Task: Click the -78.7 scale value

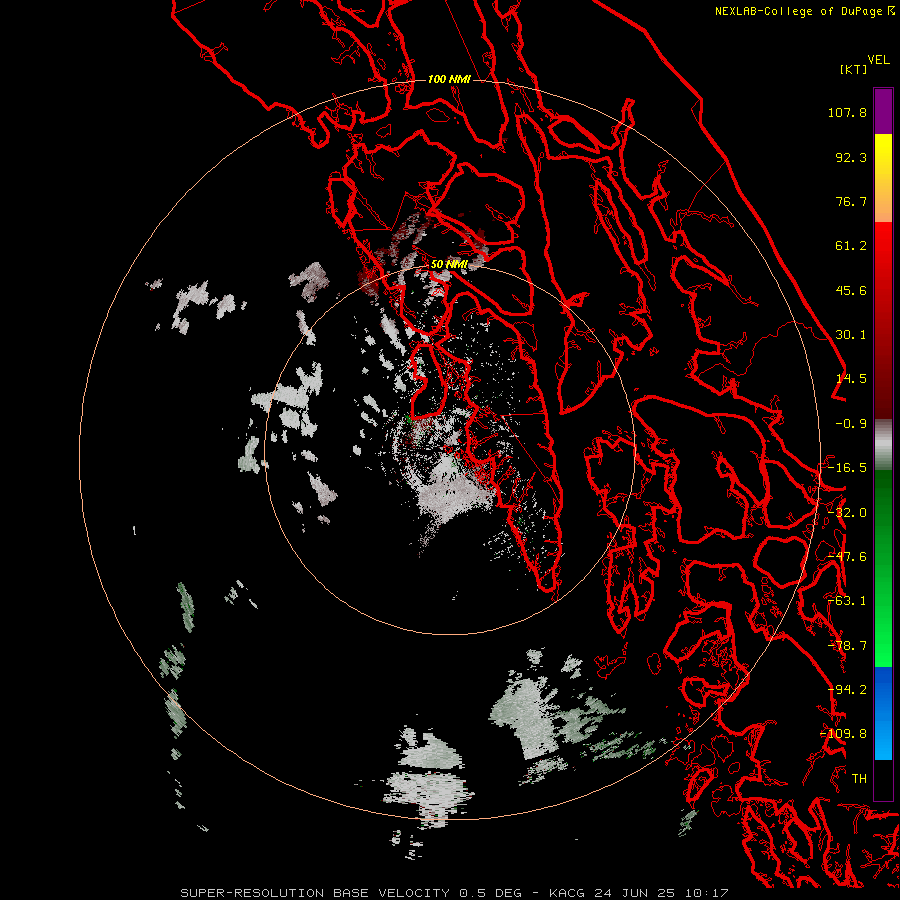Action: [x=847, y=646]
